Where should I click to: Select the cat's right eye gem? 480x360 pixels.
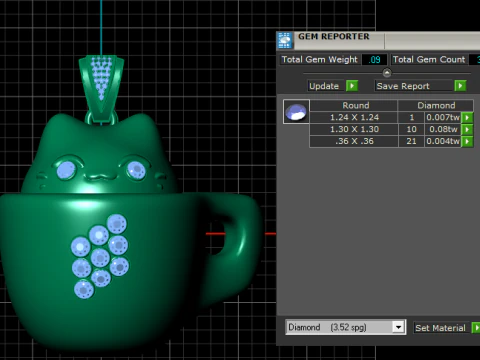point(136,170)
